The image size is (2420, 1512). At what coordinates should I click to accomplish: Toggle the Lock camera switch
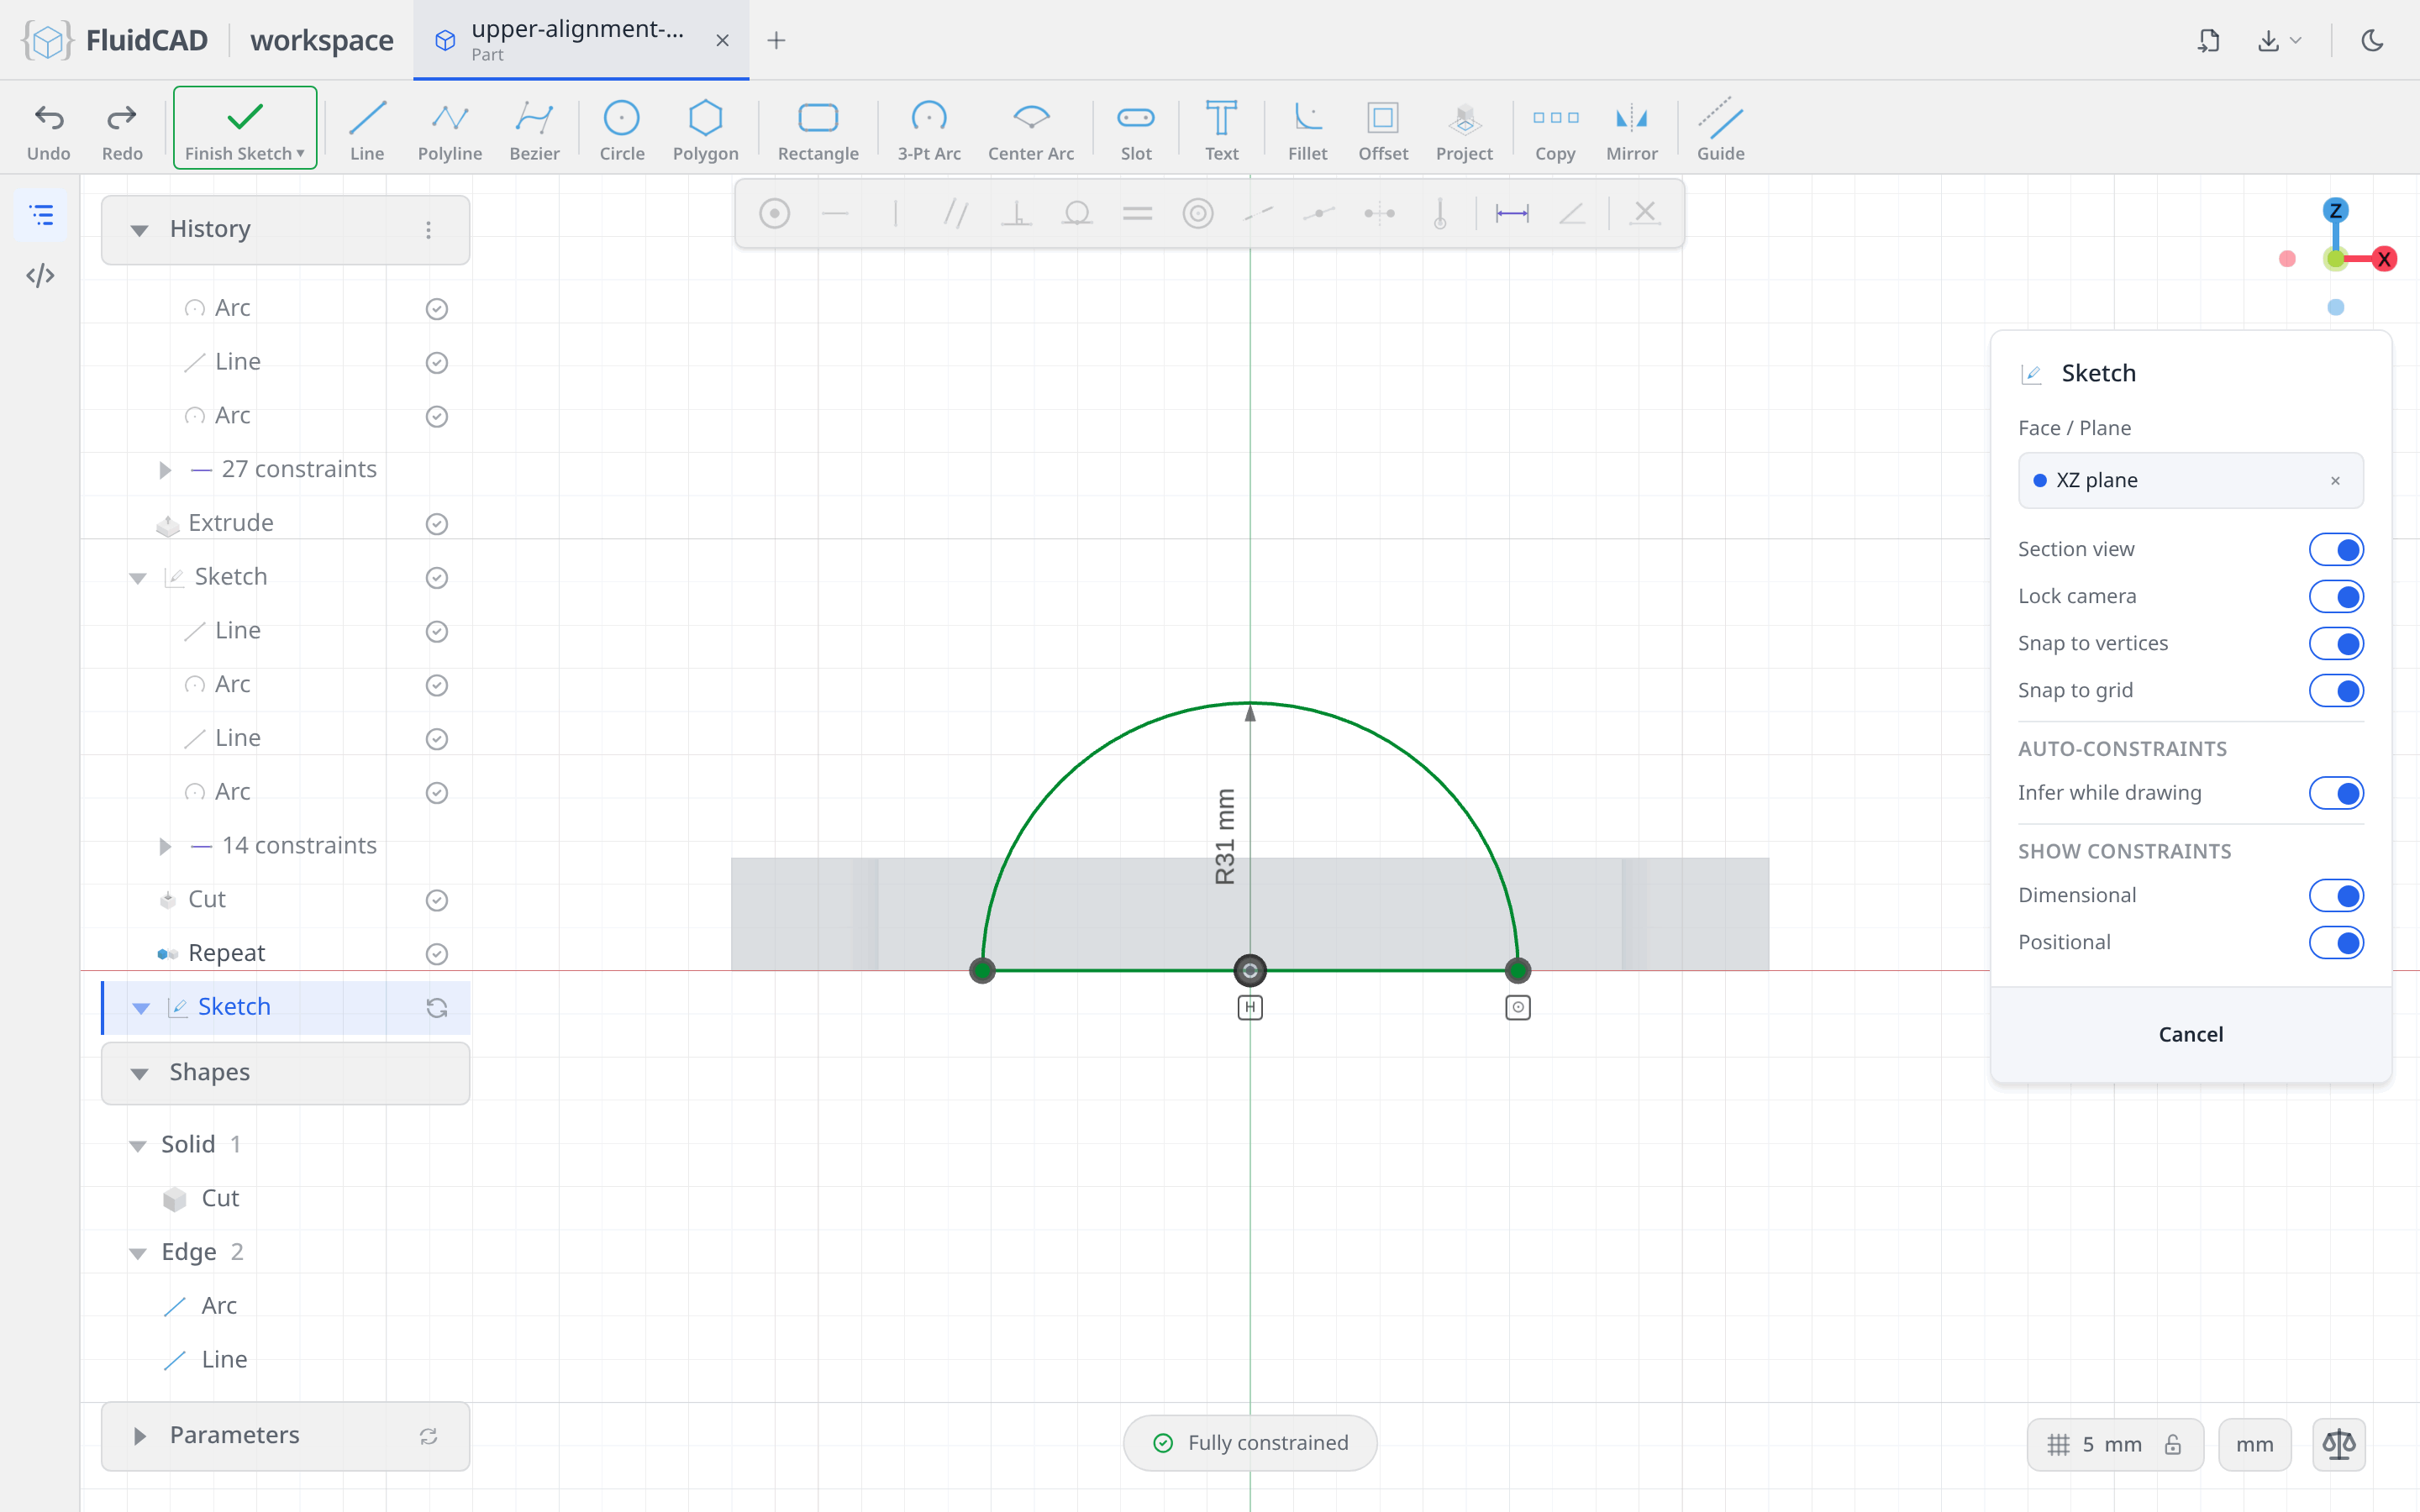point(2336,596)
